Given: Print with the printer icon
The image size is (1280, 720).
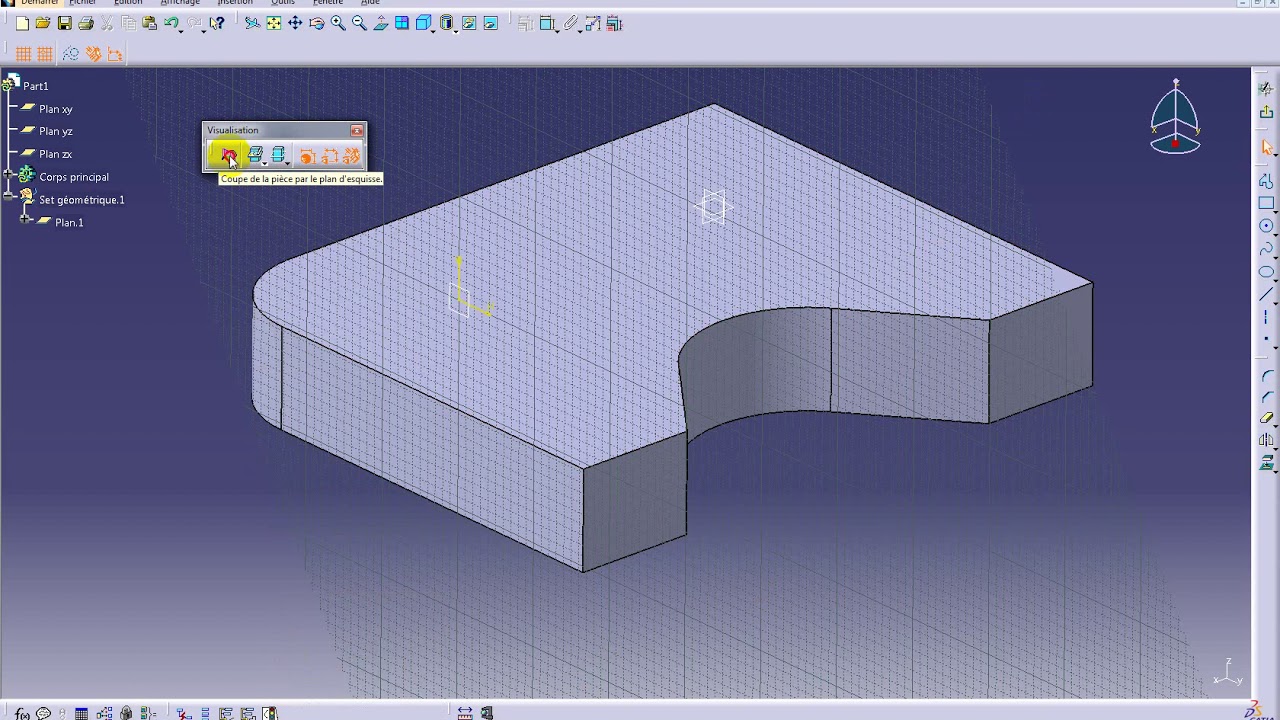Looking at the screenshot, I should pos(86,24).
